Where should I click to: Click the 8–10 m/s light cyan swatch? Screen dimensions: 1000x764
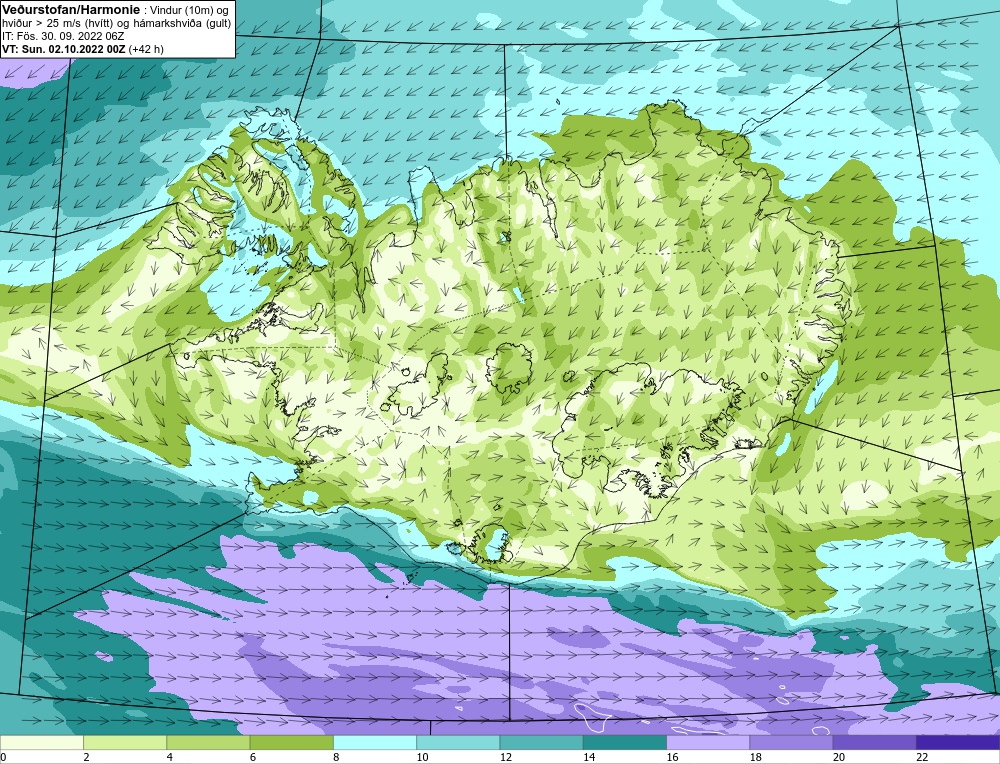coord(375,742)
